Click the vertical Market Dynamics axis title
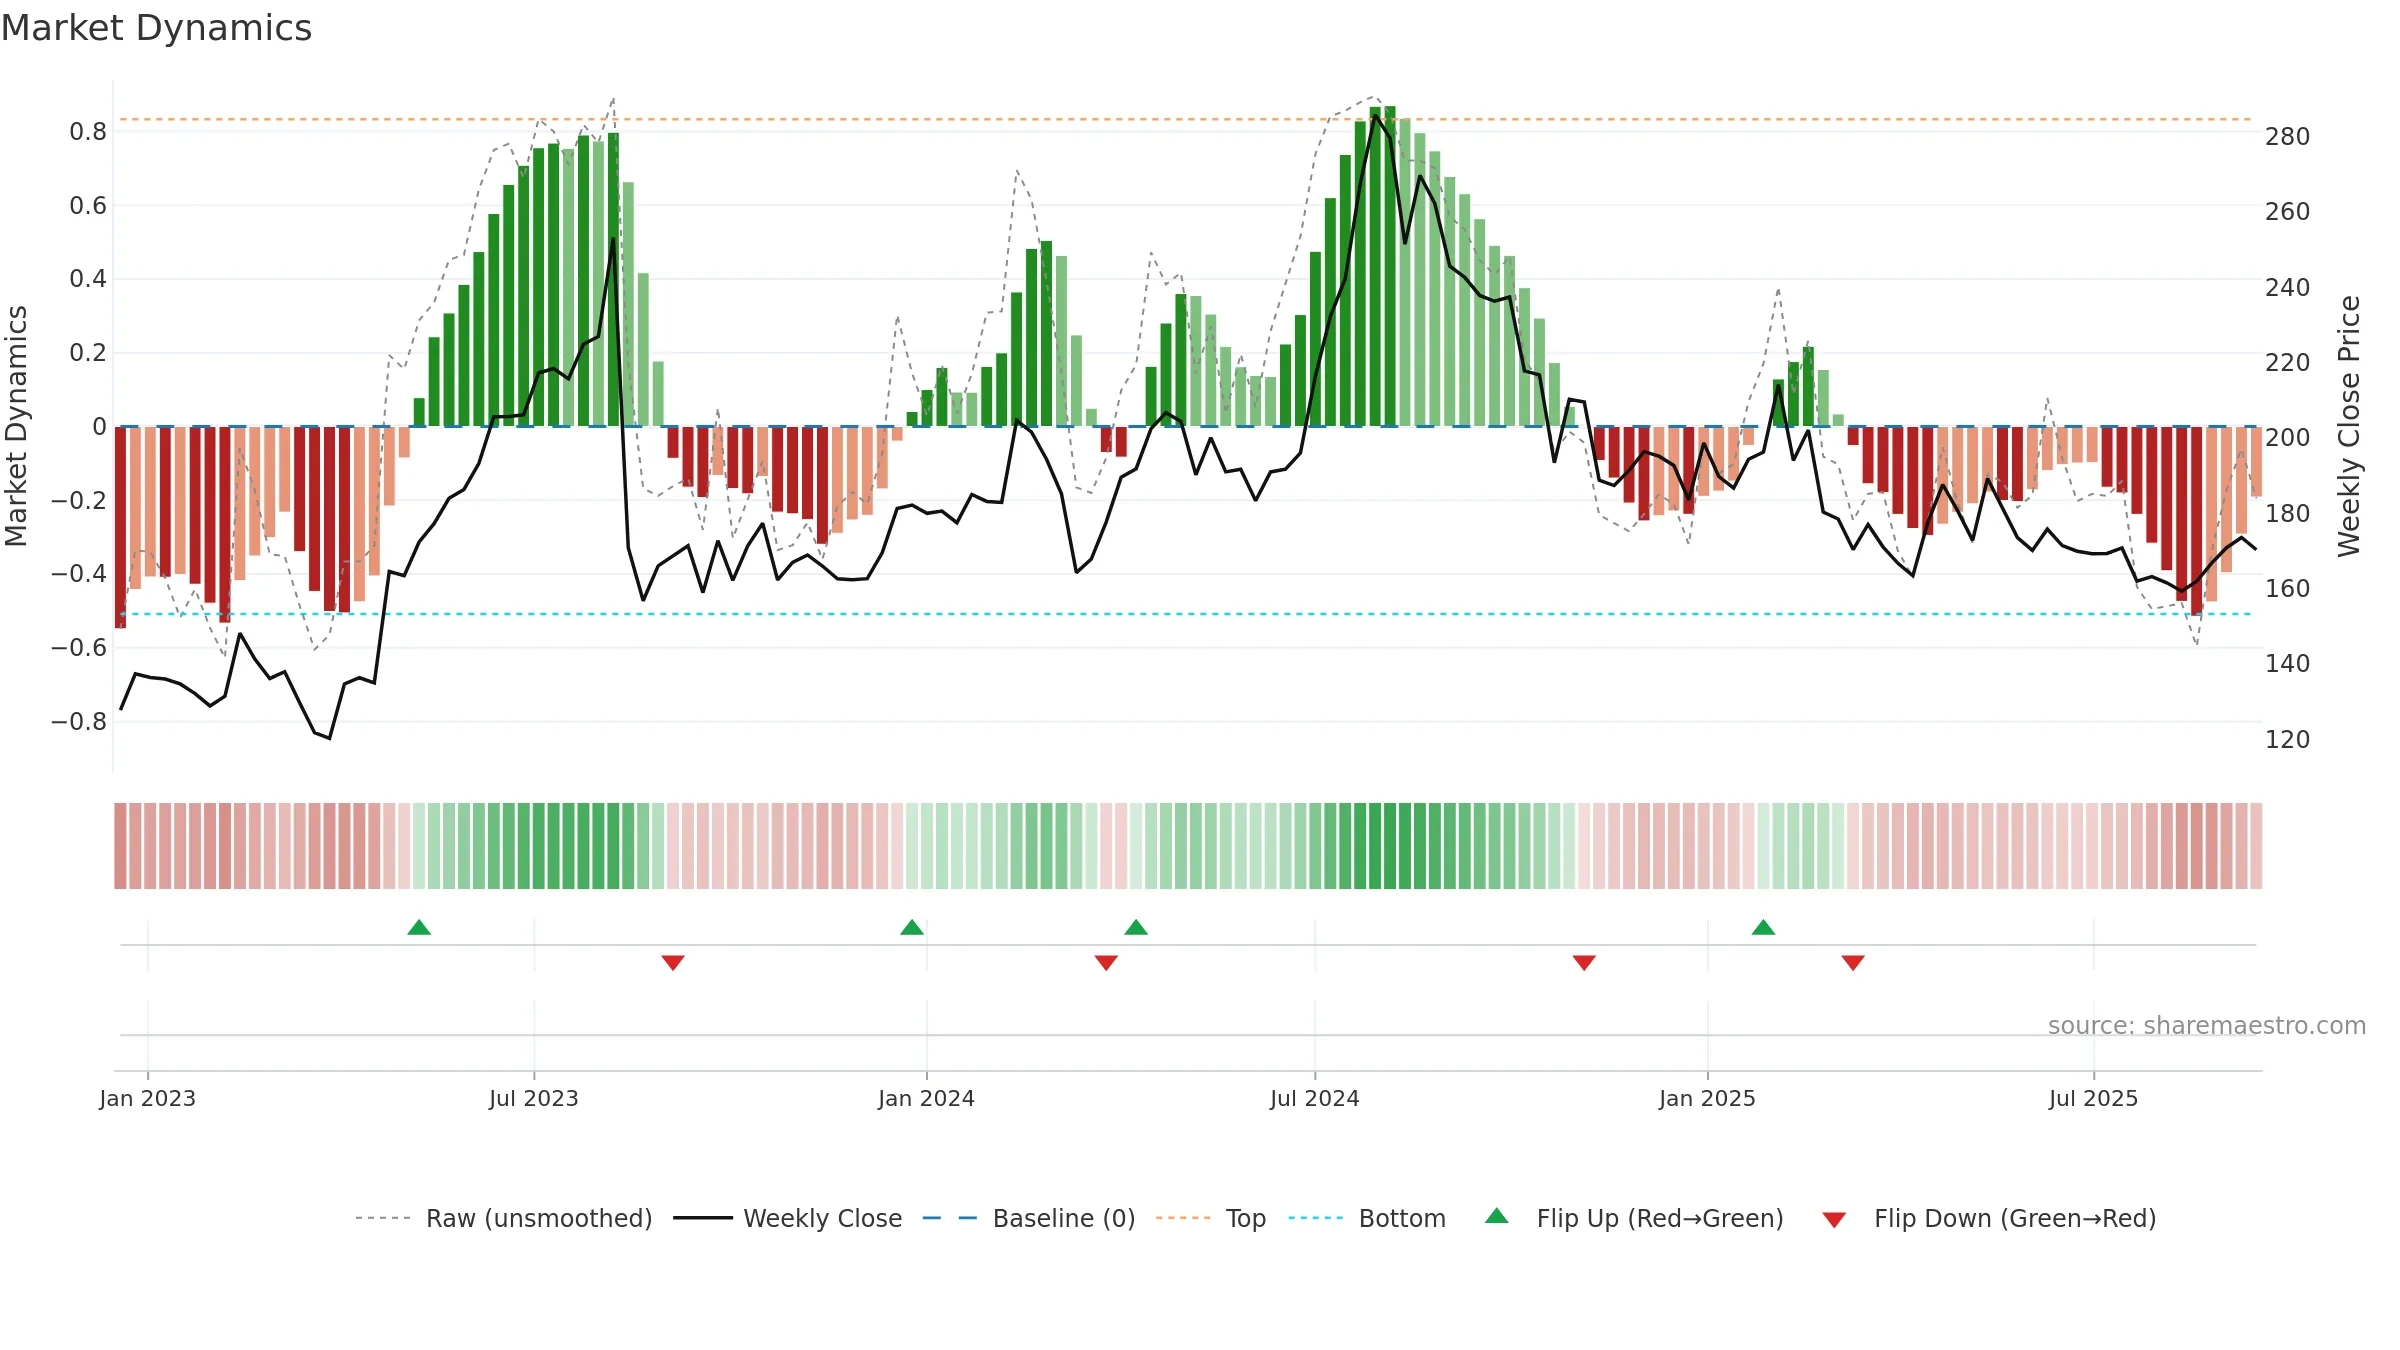Image resolution: width=2400 pixels, height=1350 pixels. tap(16, 426)
